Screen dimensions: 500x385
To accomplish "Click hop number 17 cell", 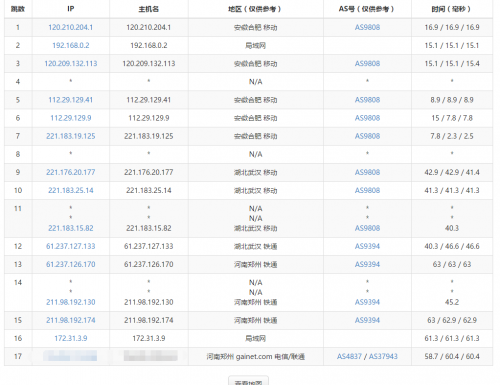I will click(18, 356).
